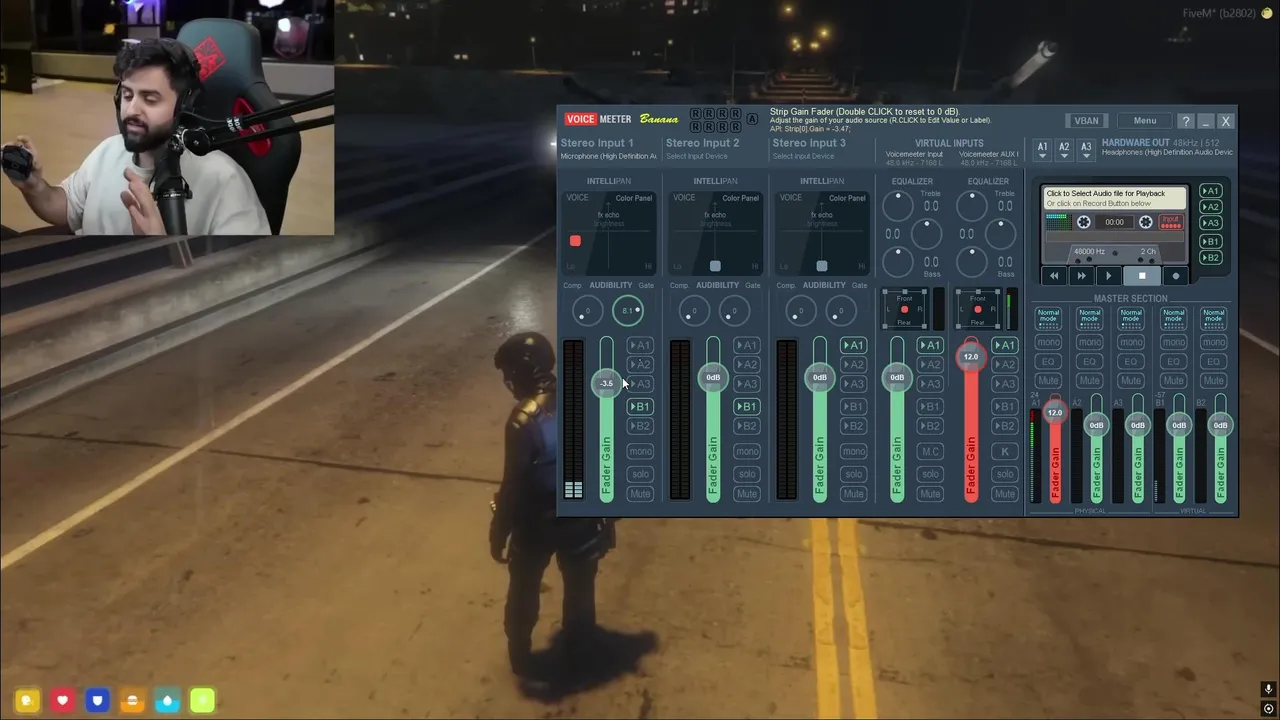
Task: Open the VBAN settings
Action: point(1086,121)
